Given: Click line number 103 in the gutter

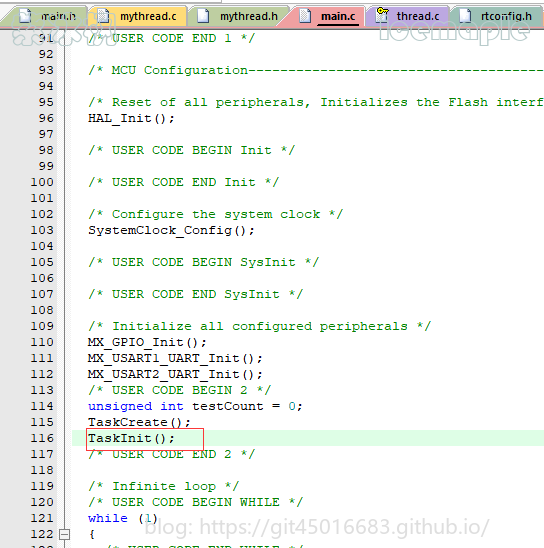Looking at the screenshot, I should pos(42,230).
